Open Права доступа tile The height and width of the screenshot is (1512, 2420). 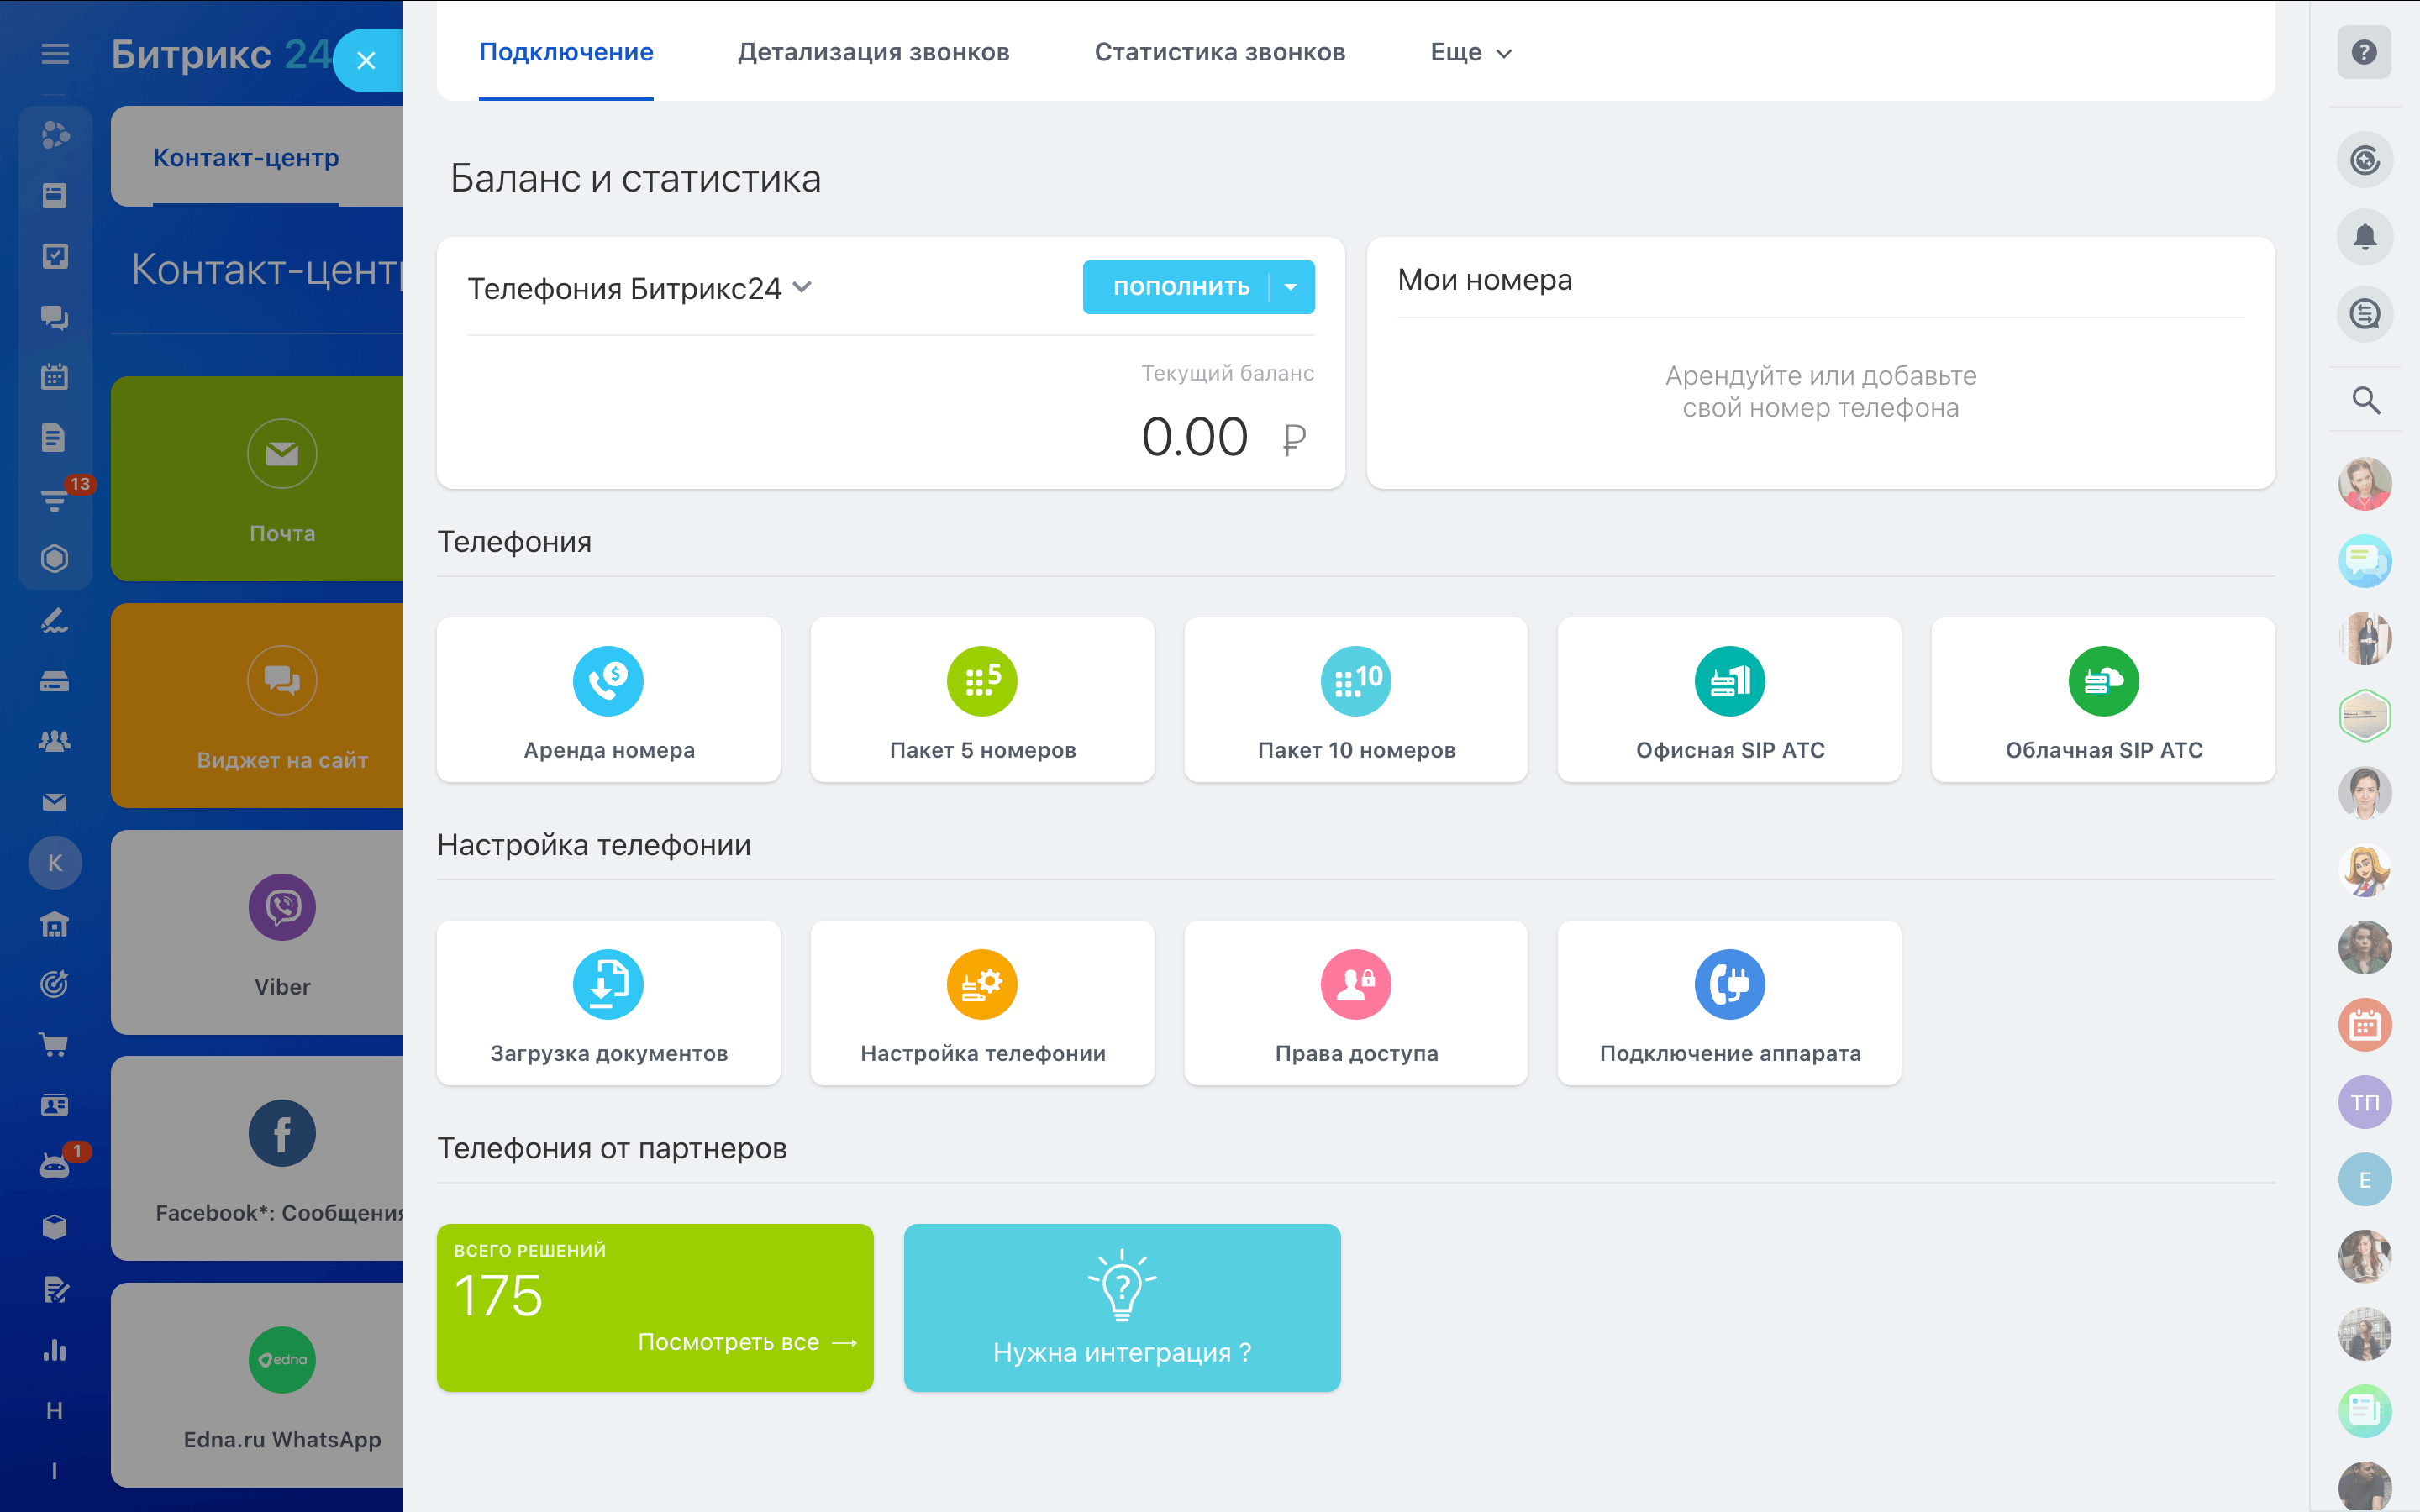(1356, 1003)
